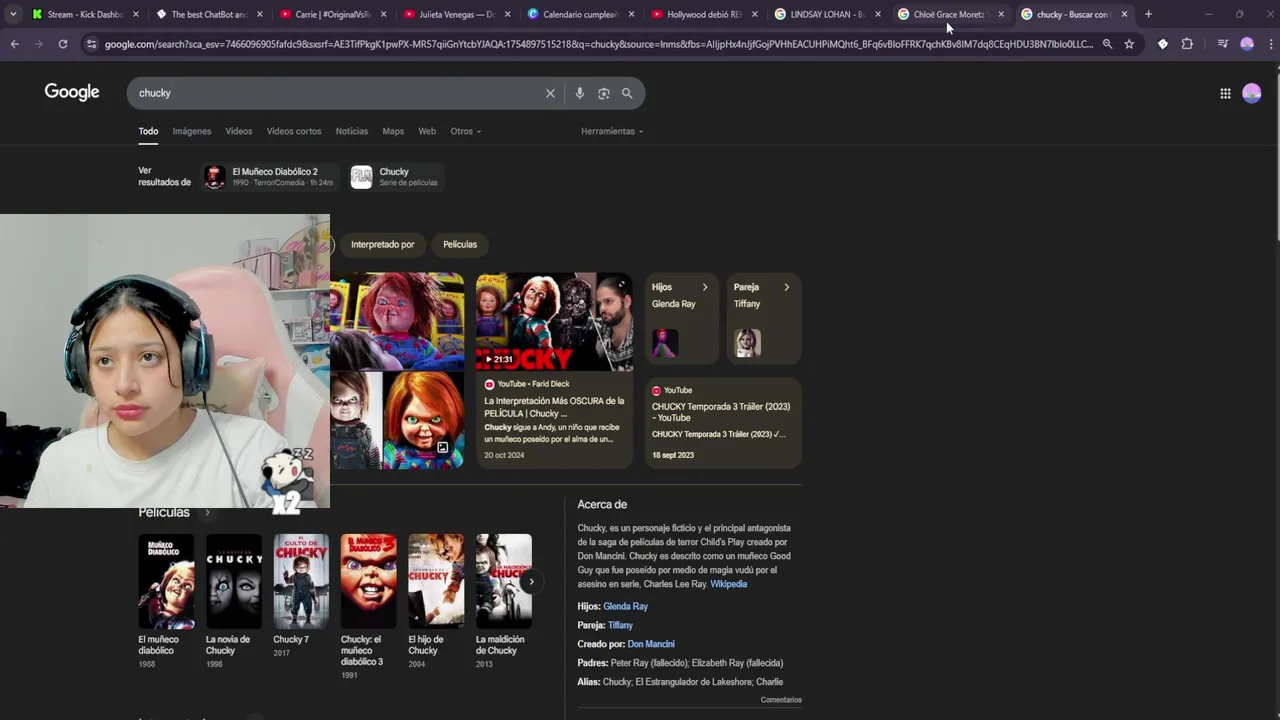Image resolution: width=1280 pixels, height=720 pixels.
Task: Close the Stream - Kick Dashboard tab
Action: click(137, 14)
